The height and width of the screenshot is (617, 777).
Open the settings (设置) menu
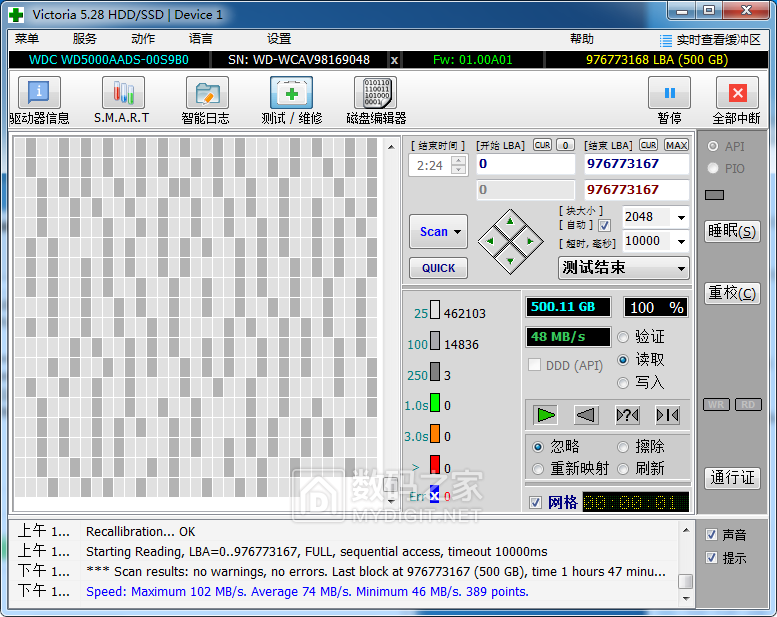pyautogui.click(x=279, y=39)
